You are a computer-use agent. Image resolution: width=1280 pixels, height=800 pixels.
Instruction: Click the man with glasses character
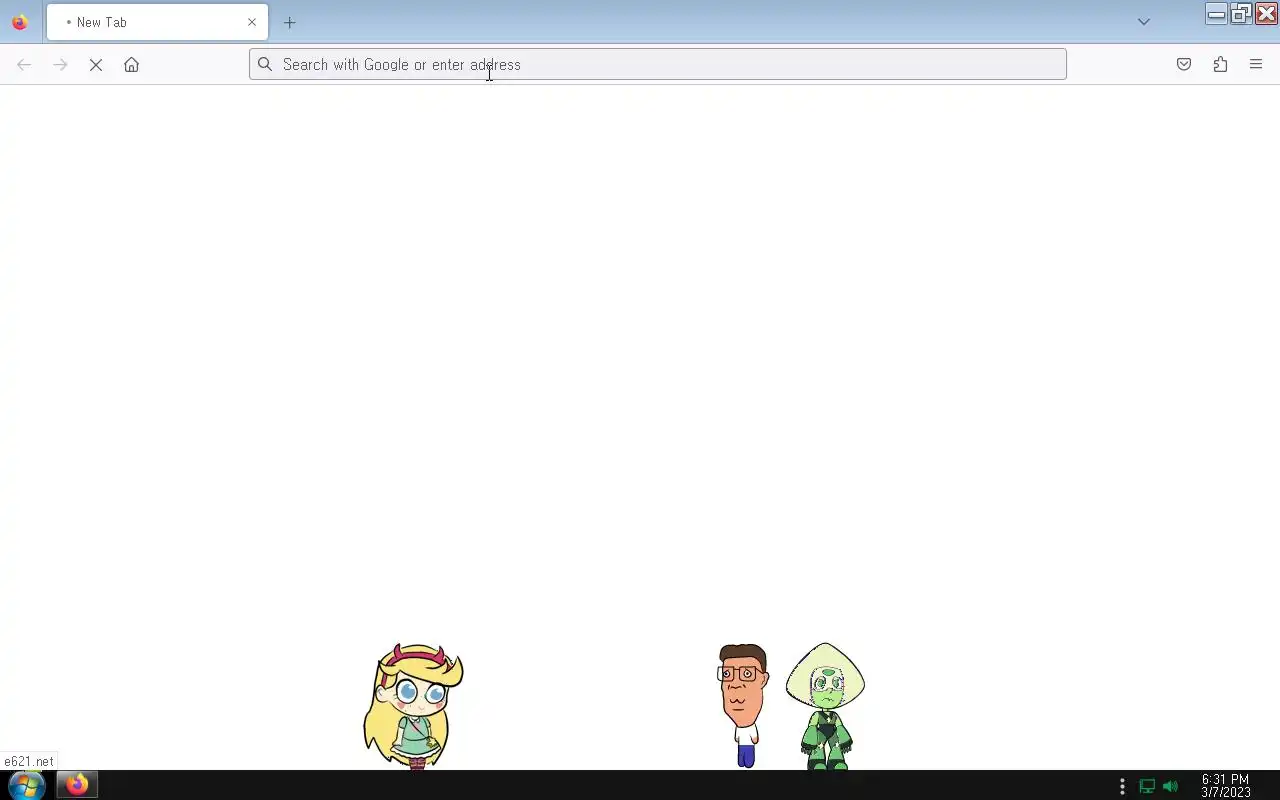(x=743, y=706)
